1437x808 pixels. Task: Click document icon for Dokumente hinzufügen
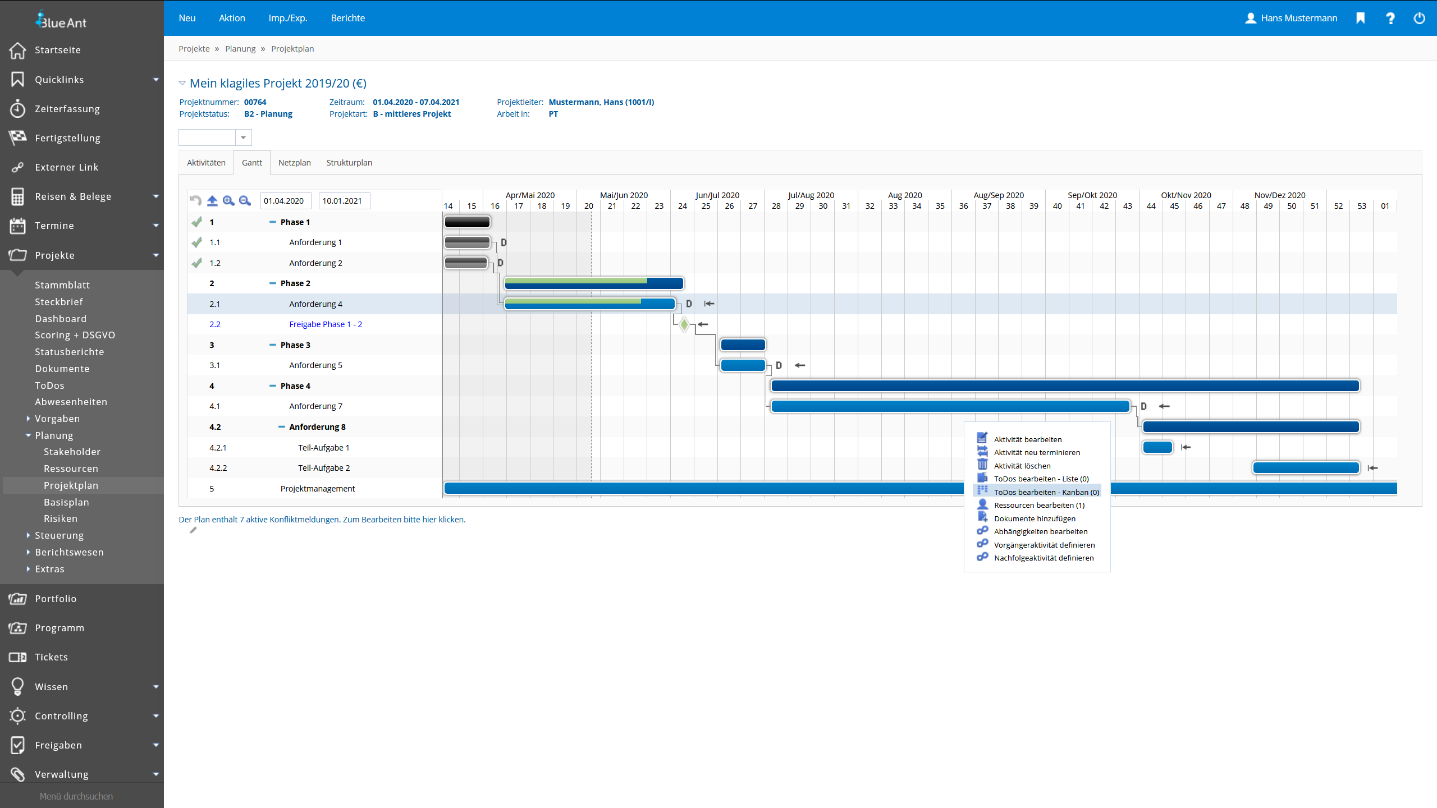pyautogui.click(x=982, y=518)
